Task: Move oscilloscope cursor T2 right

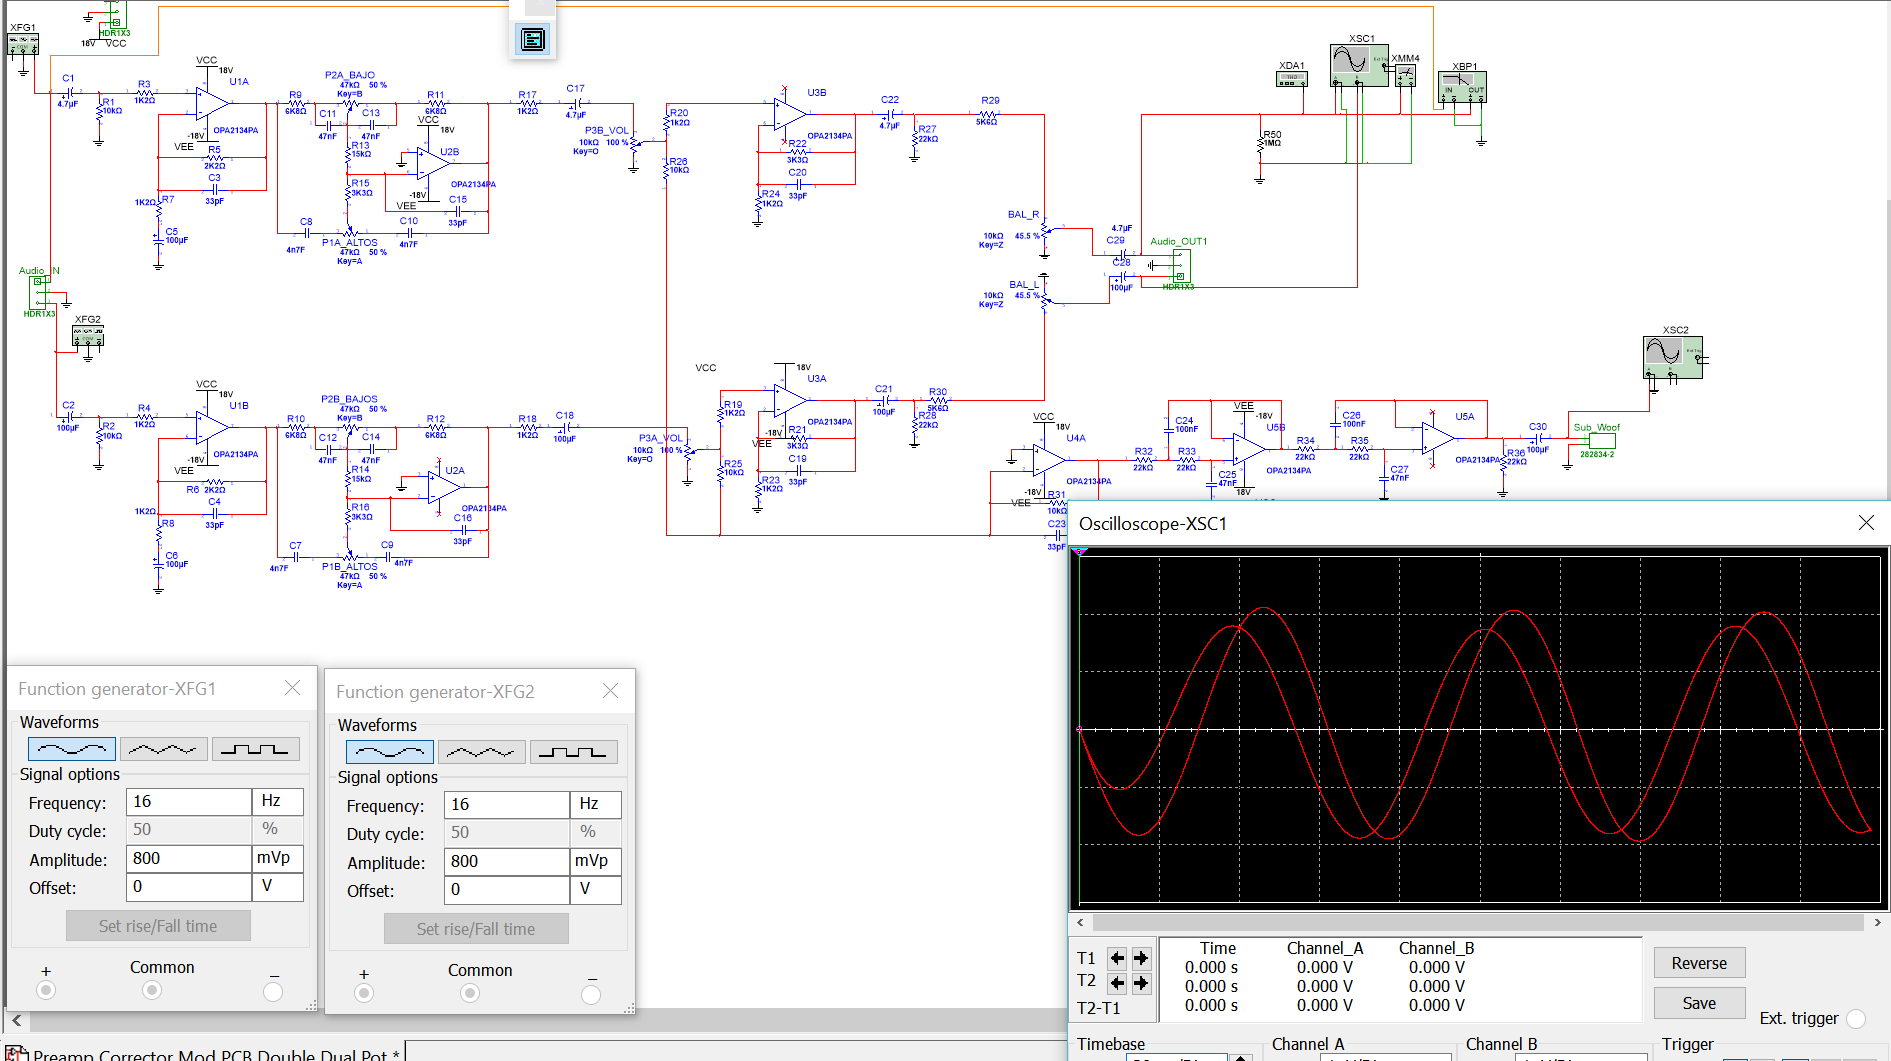Action: (x=1140, y=983)
